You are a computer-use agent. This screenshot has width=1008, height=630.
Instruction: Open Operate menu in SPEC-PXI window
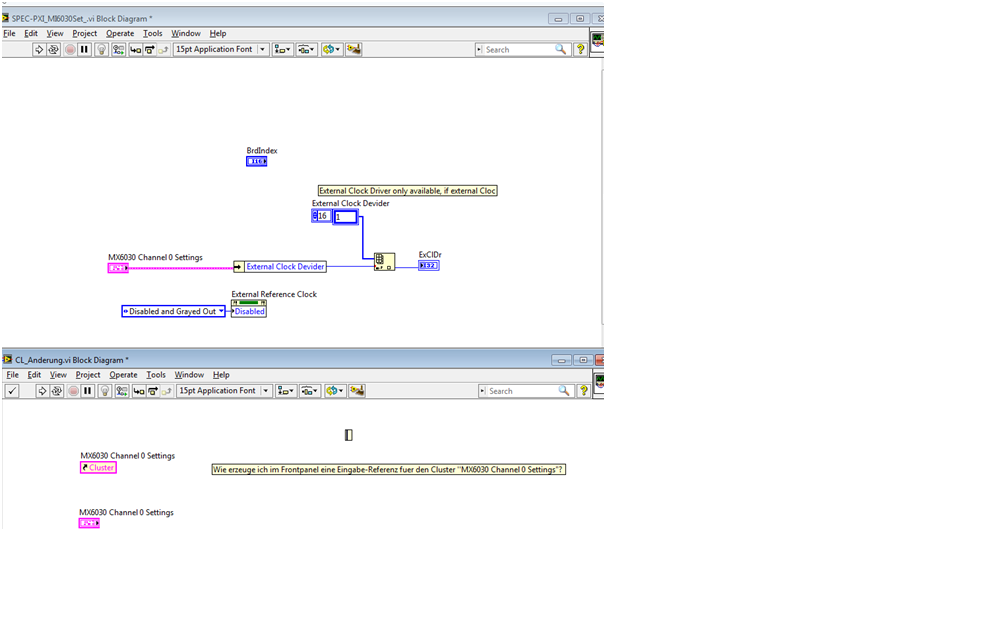click(120, 33)
